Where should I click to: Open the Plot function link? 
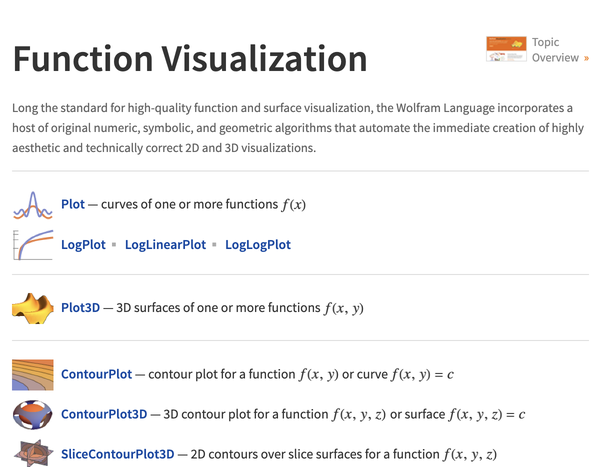(x=73, y=205)
